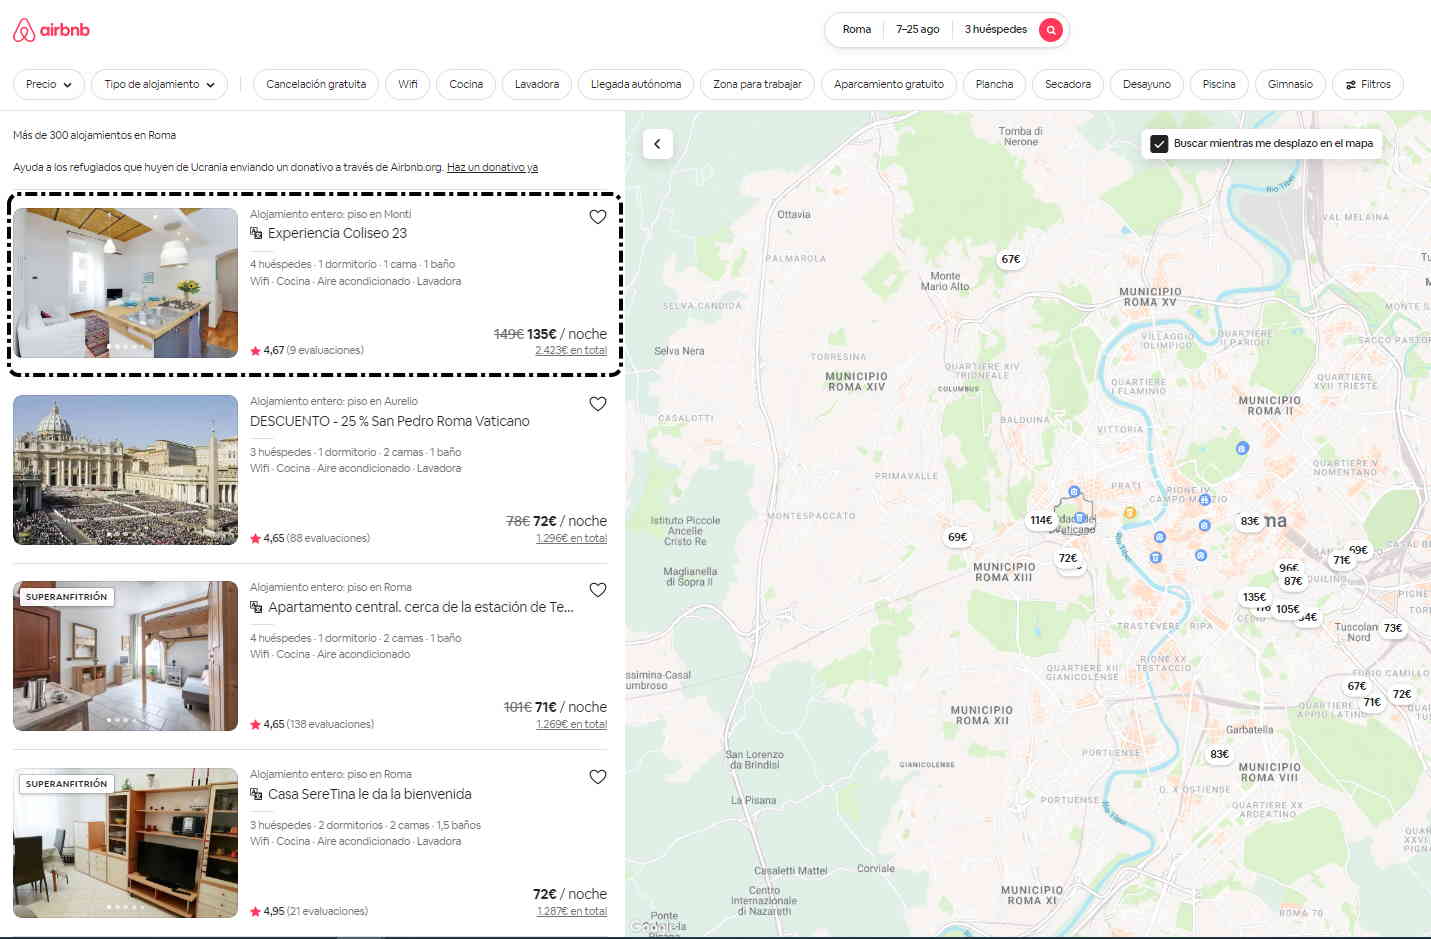The image size is (1431, 939).
Task: Select the 105€ map price marker
Action: coord(1288,609)
